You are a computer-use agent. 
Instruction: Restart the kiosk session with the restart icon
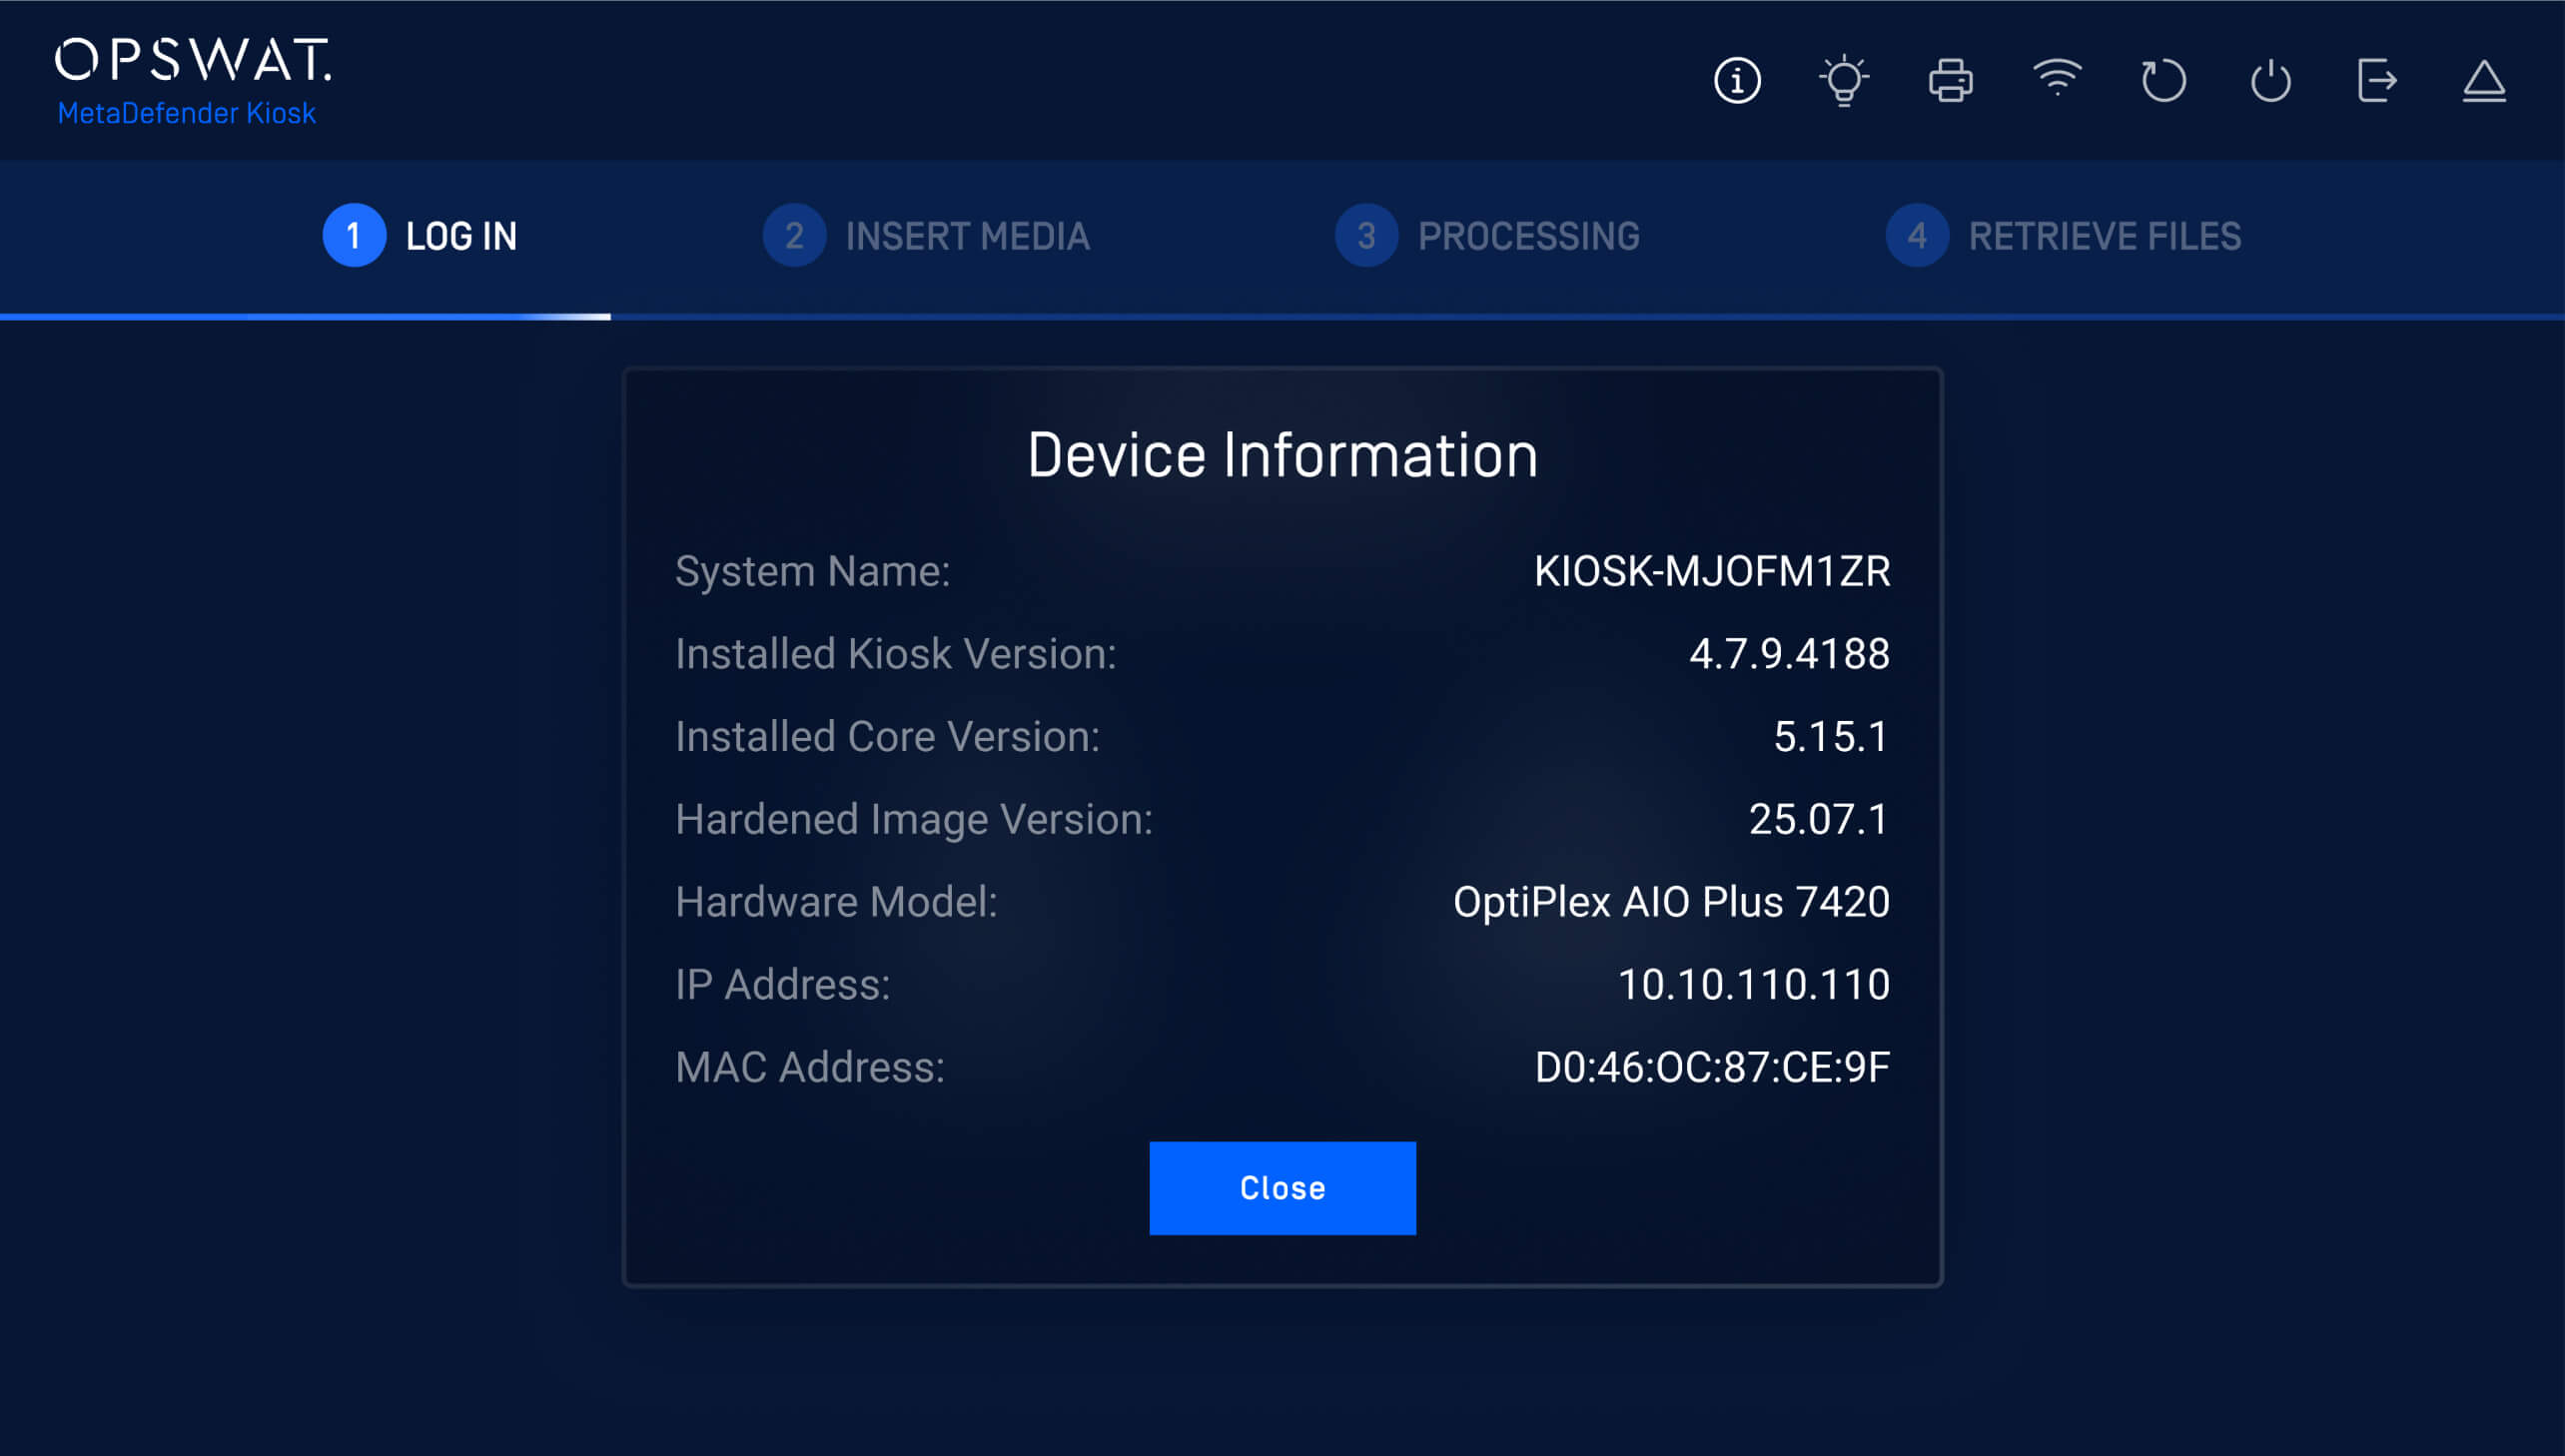2164,81
